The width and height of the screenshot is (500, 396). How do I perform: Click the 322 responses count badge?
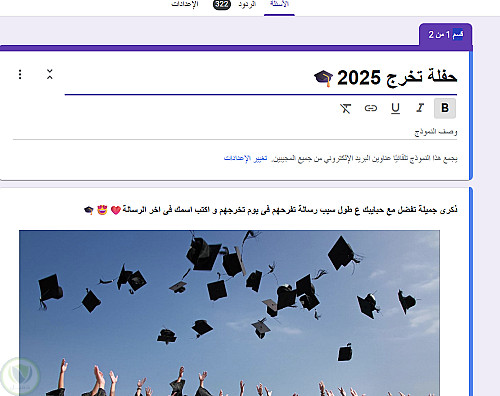[222, 4]
